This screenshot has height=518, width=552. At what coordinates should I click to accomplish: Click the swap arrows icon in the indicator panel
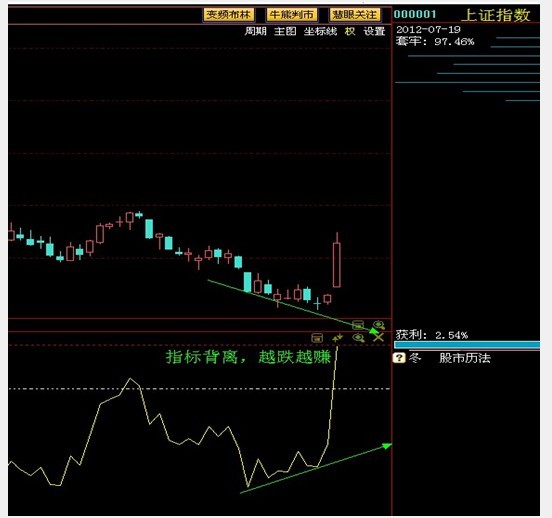tap(338, 338)
